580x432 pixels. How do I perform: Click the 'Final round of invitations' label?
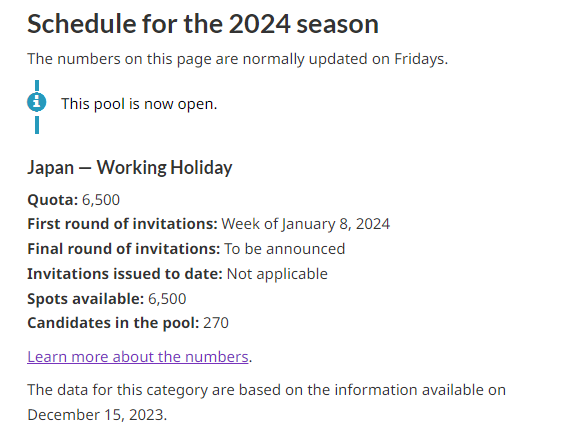pos(124,249)
